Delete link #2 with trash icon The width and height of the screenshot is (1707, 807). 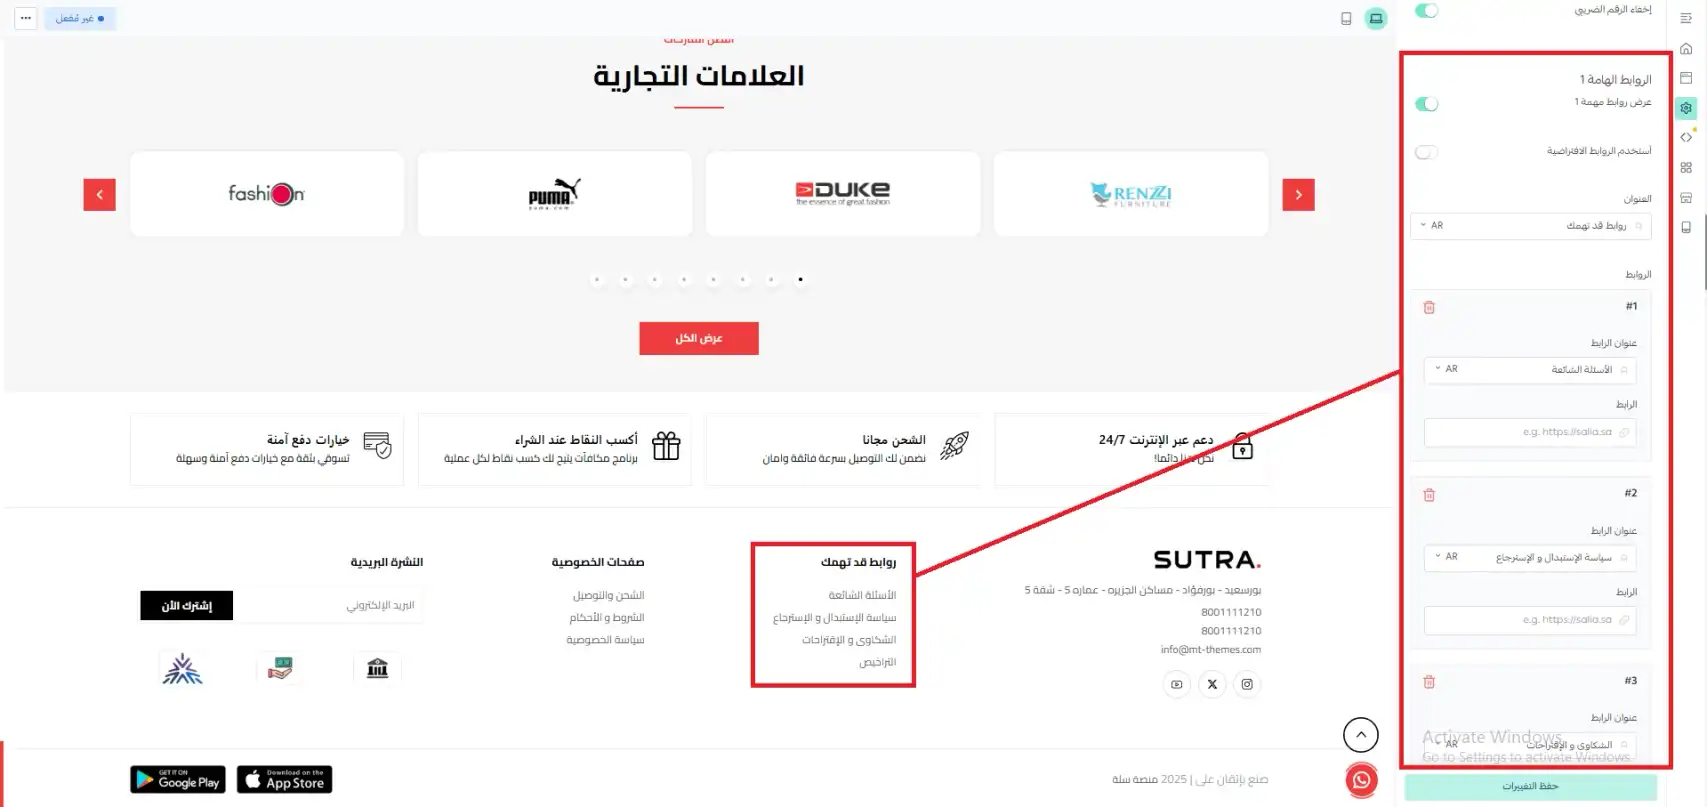click(x=1429, y=494)
